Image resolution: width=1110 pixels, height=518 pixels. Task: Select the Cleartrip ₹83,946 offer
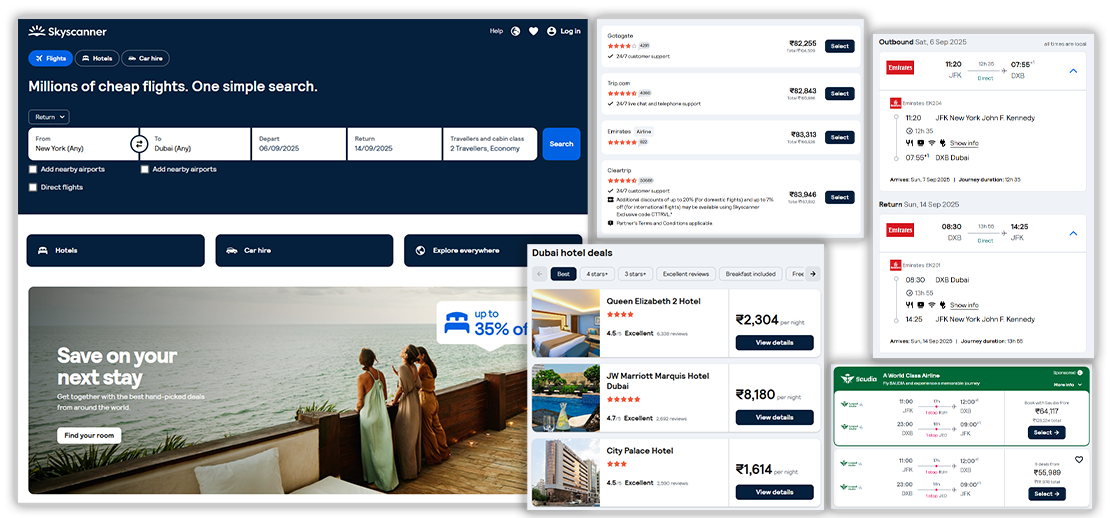[x=840, y=197]
